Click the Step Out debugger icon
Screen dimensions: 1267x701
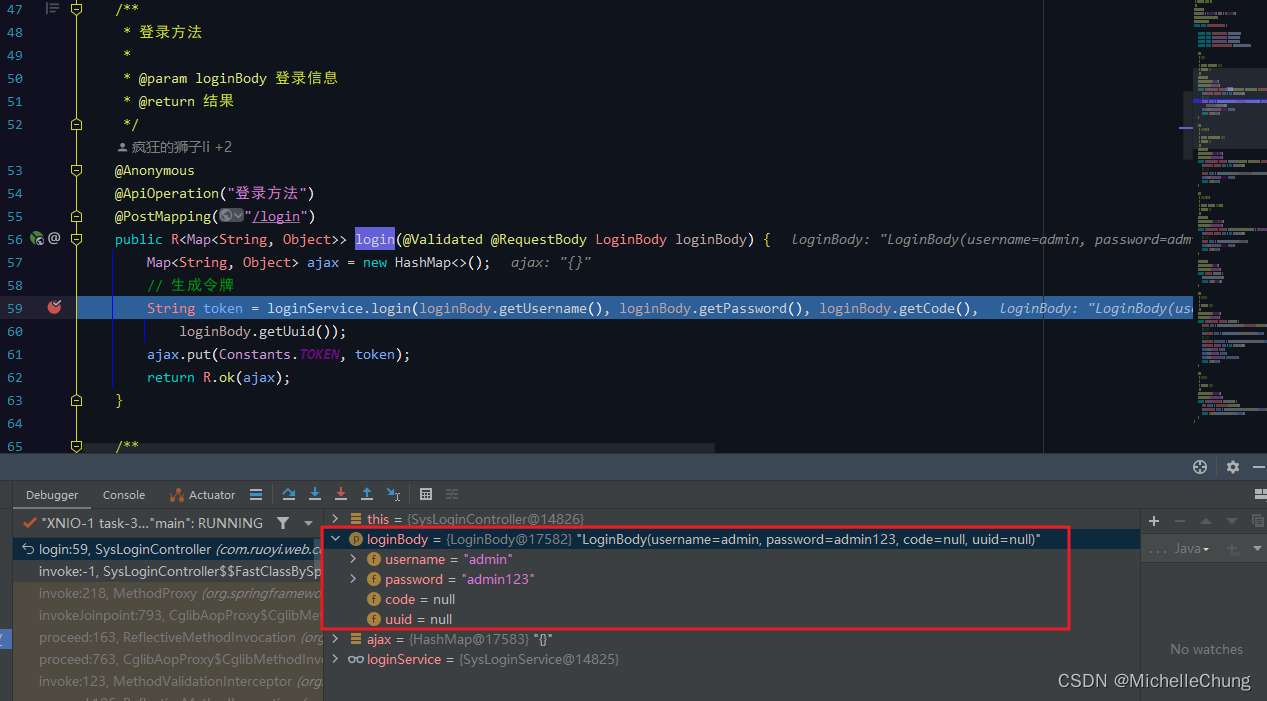(367, 494)
